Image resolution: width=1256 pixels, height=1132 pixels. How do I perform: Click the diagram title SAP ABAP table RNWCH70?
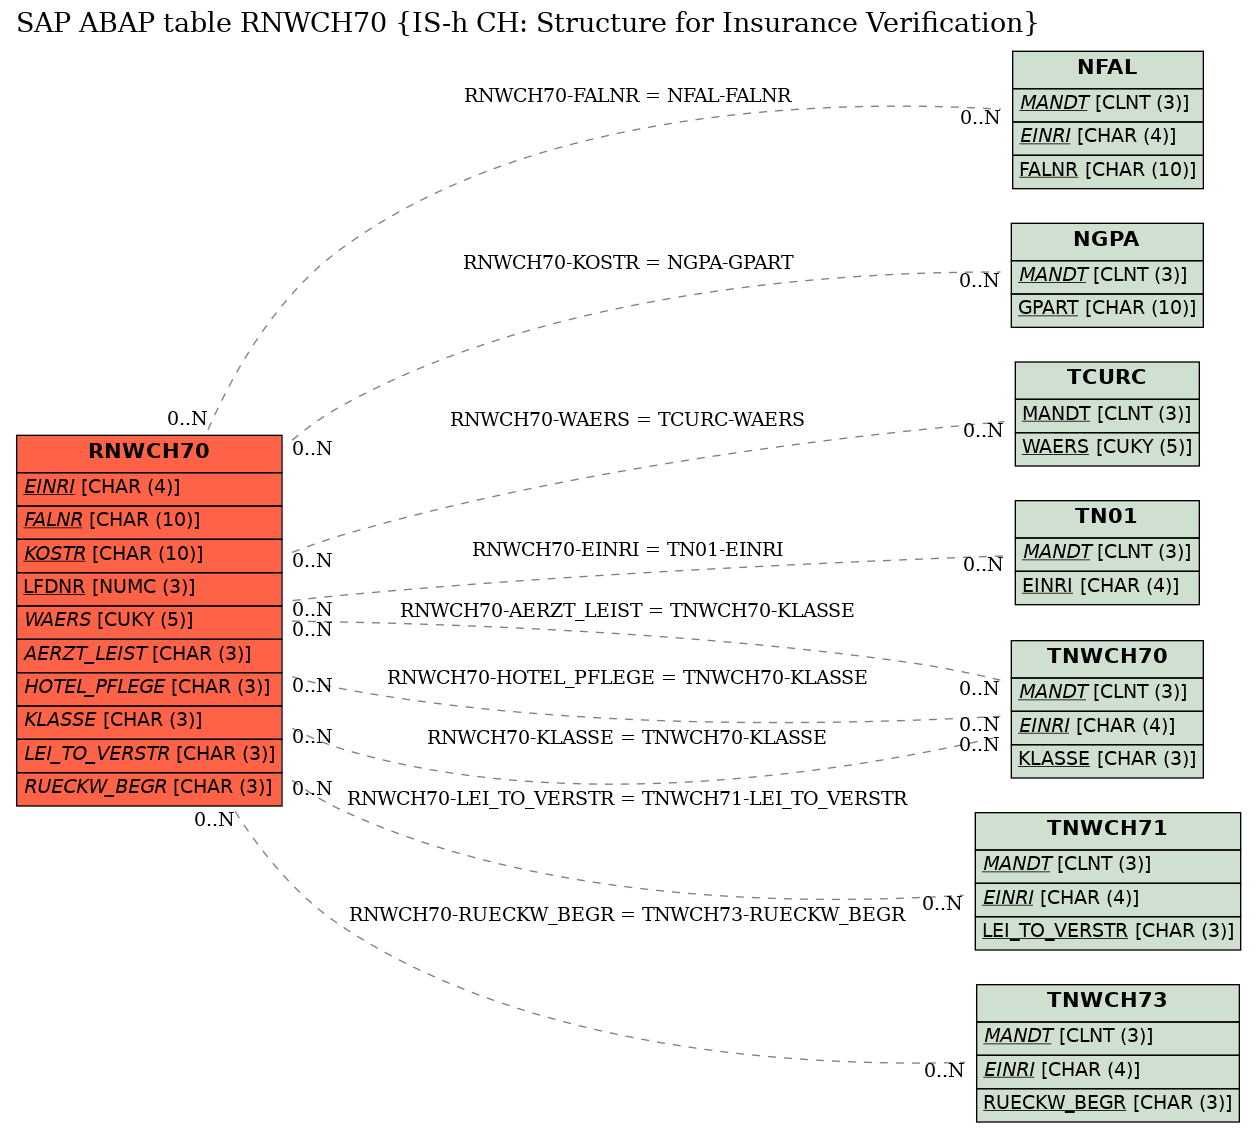527,23
